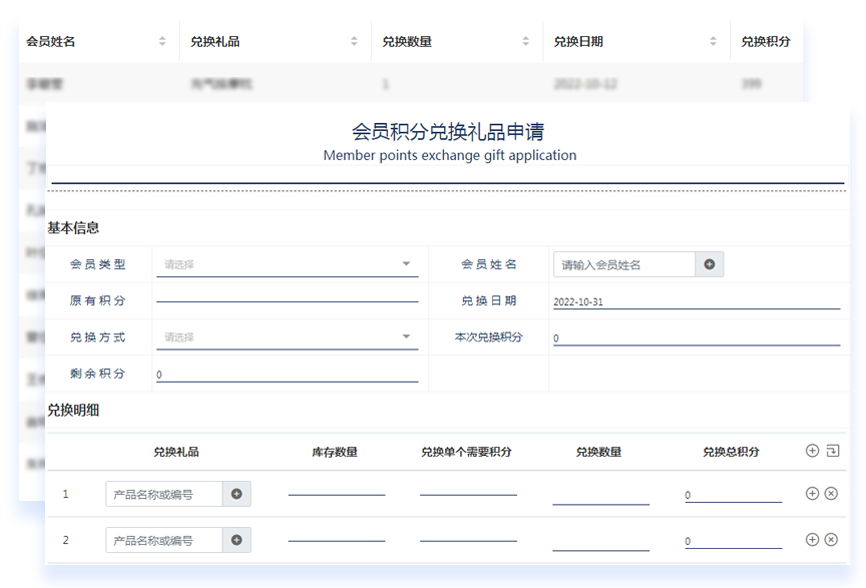Delete row 2 using the circled X icon
866x588 pixels.
tap(833, 540)
